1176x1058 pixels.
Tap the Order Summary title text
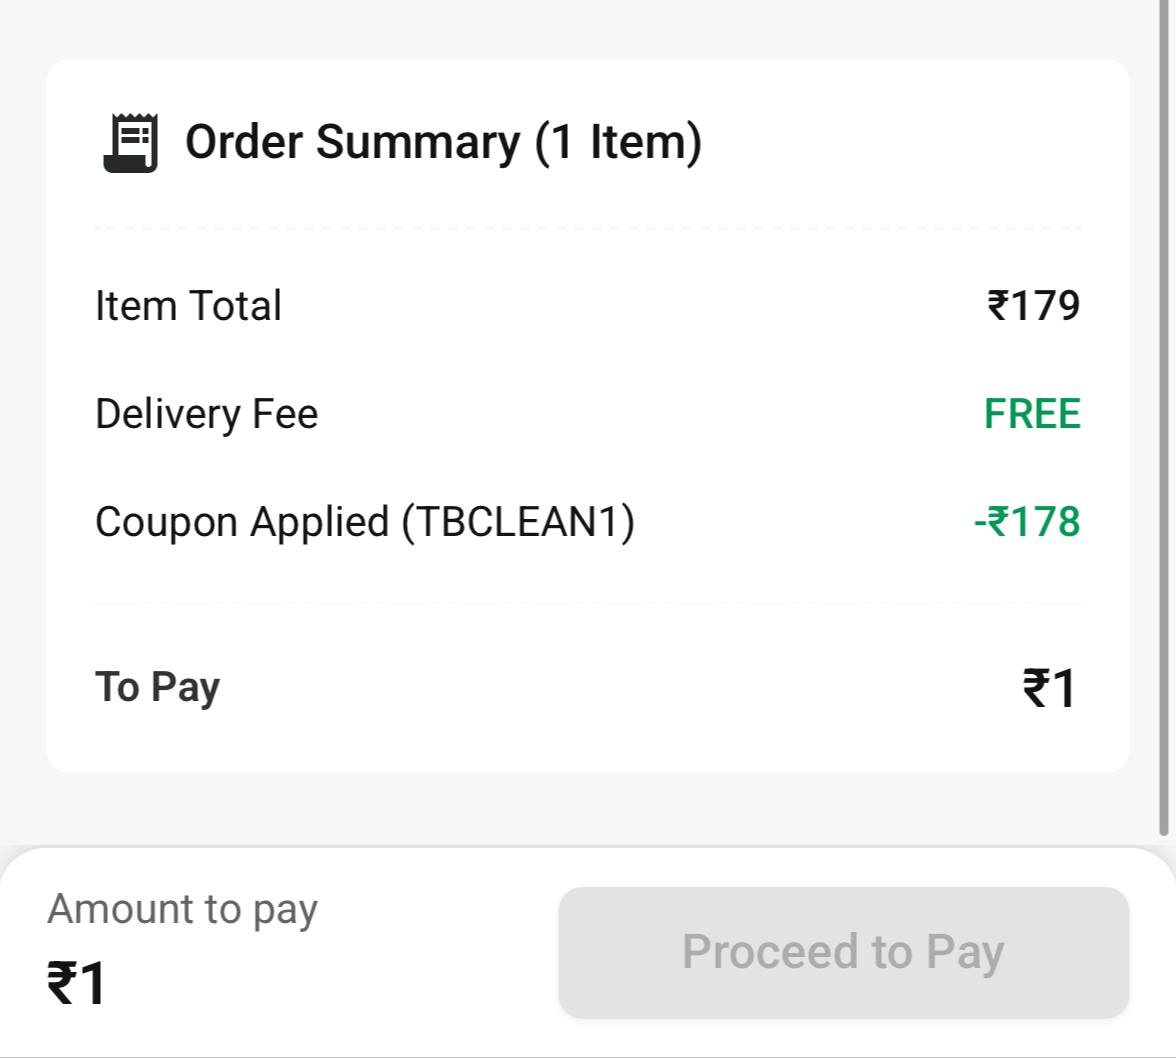click(x=353, y=142)
